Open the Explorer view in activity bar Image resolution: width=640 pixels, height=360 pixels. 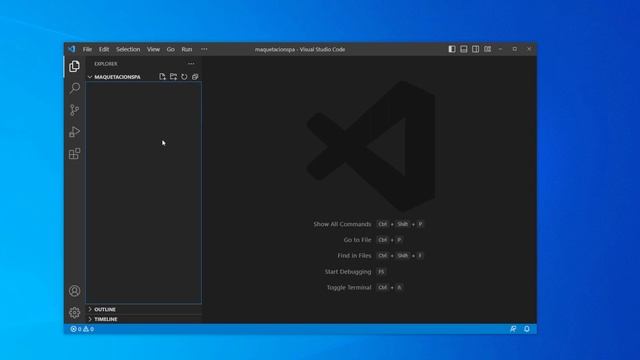coord(74,66)
